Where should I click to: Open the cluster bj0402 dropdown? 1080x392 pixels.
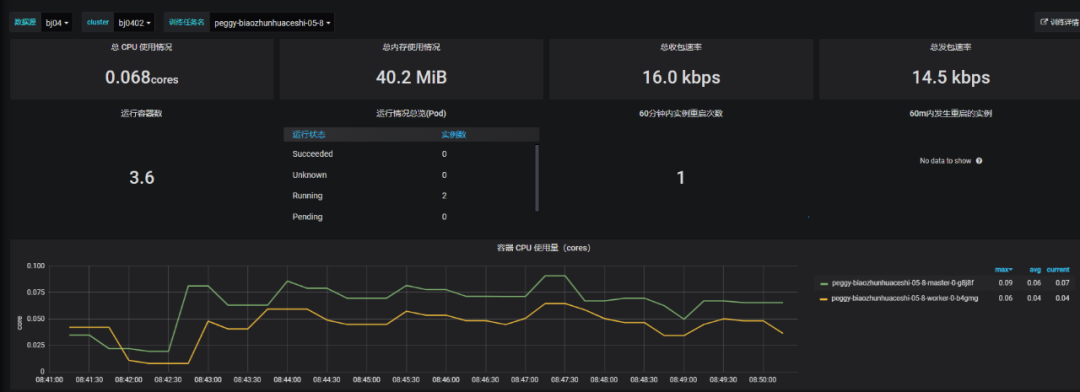point(135,23)
